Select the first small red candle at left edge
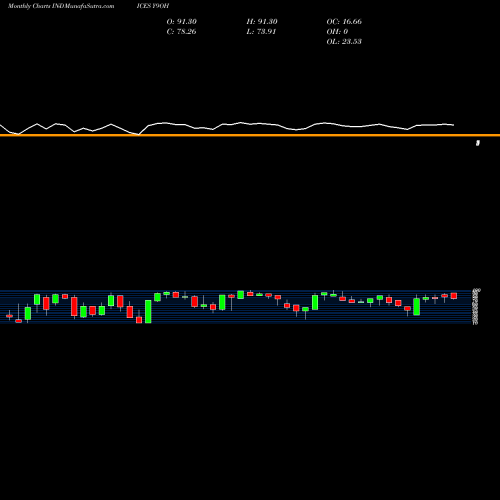 point(9,316)
